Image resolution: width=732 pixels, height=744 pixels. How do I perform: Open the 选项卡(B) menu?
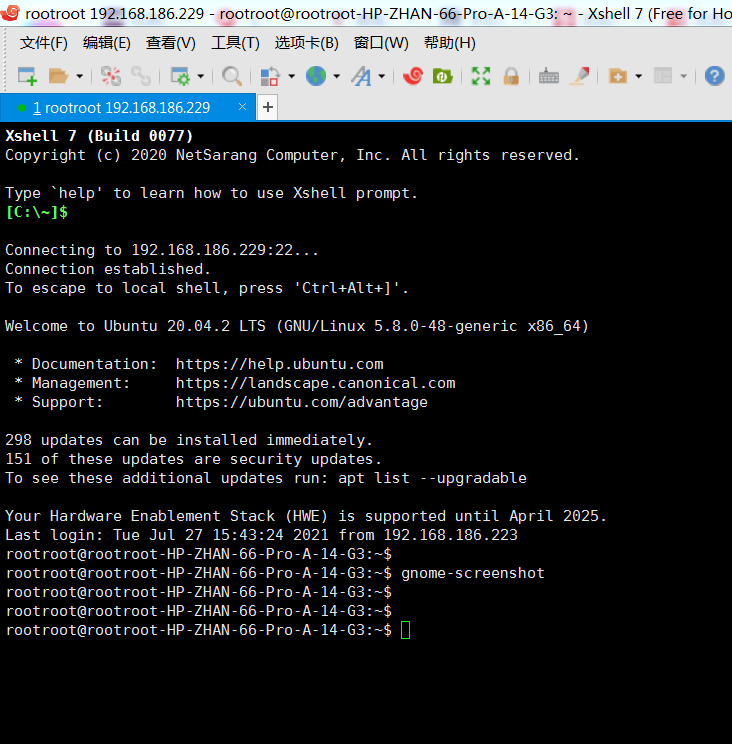[306, 43]
